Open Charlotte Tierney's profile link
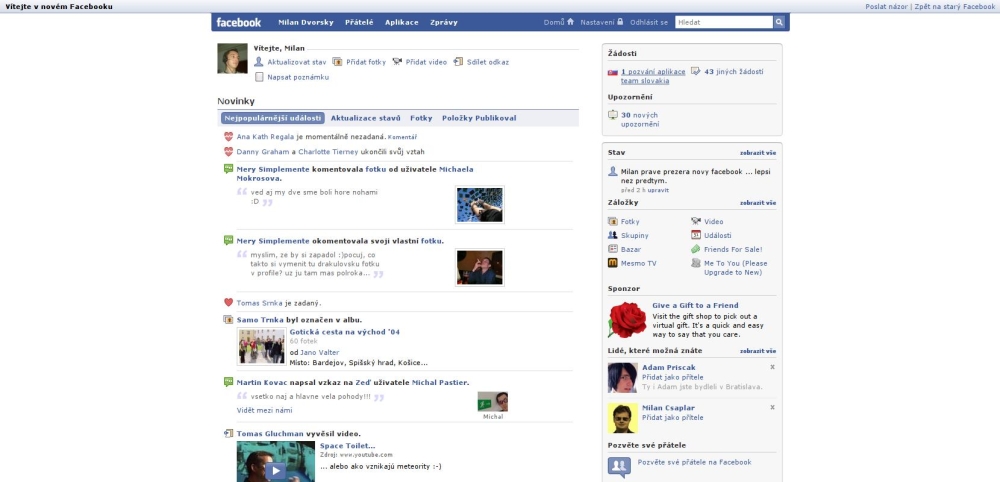The height and width of the screenshot is (482, 1000). click(328, 152)
